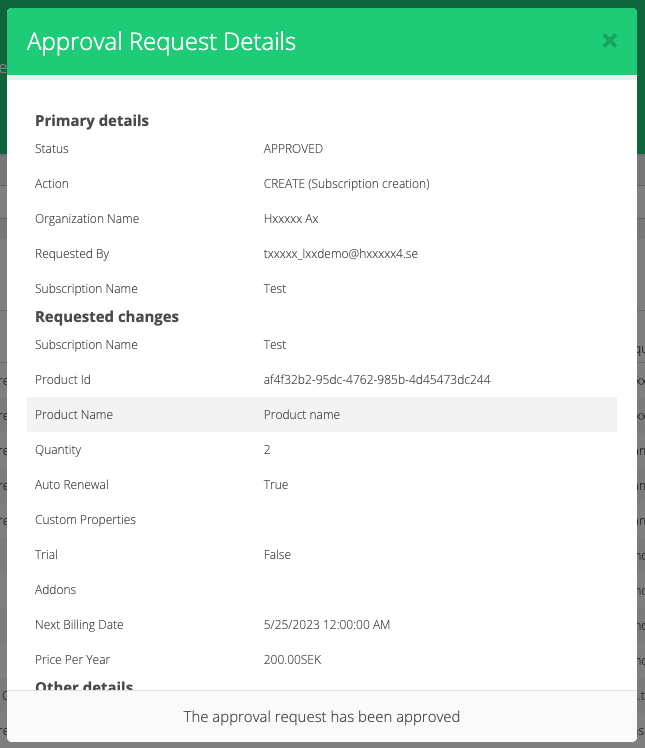Select the Auto Renewal True value
Image resolution: width=645 pixels, height=748 pixels.
coord(276,485)
